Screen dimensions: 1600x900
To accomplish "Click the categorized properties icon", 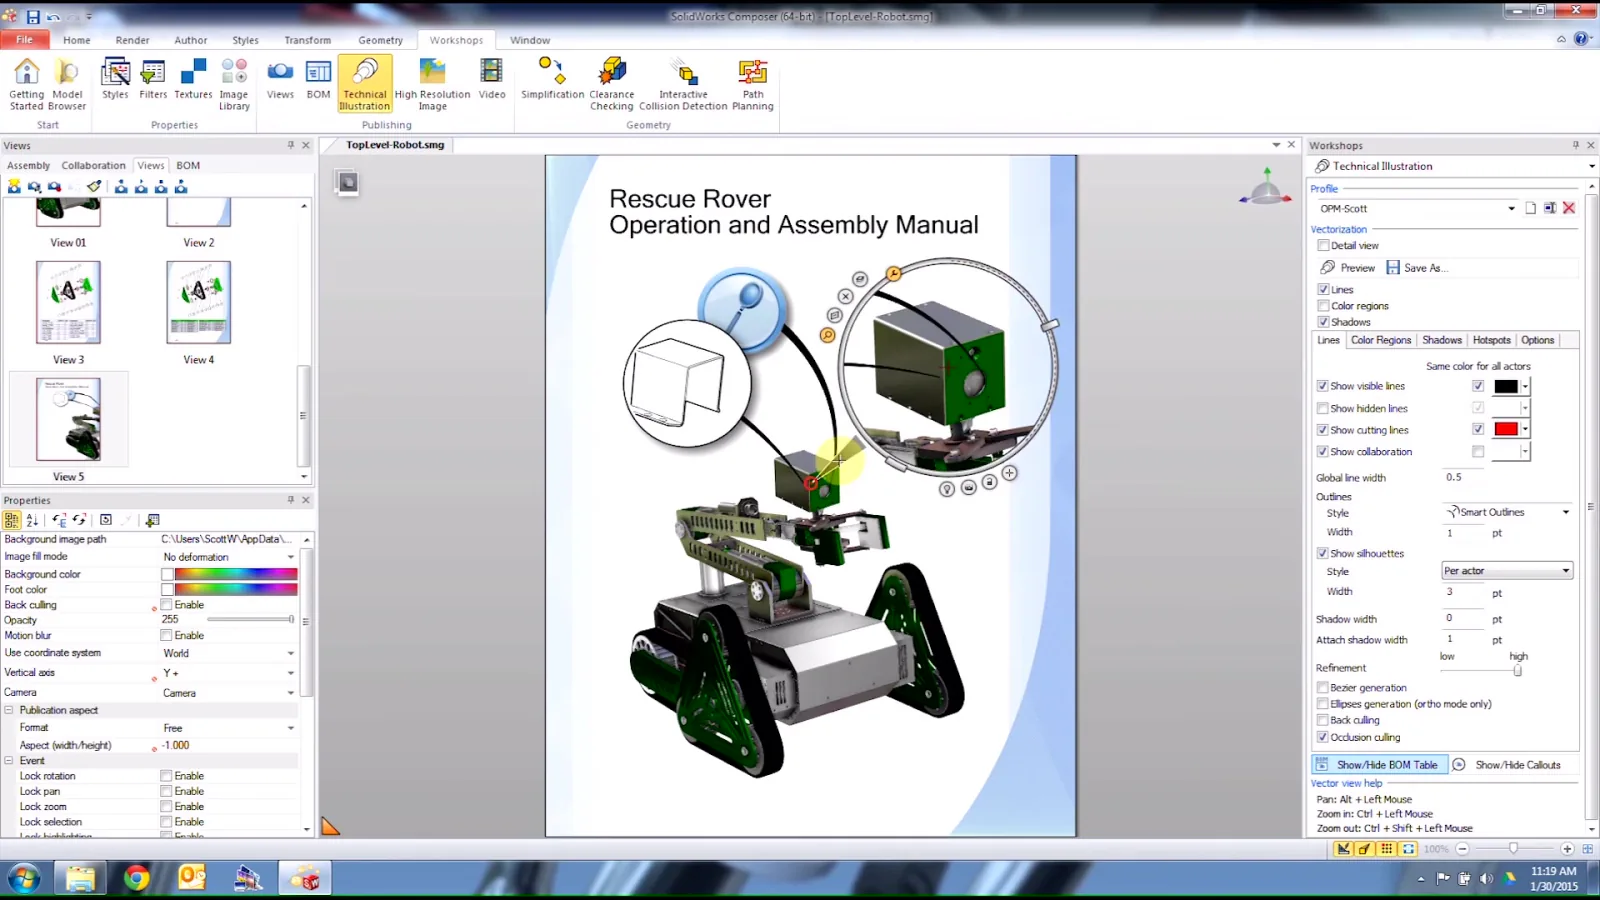I will point(12,520).
